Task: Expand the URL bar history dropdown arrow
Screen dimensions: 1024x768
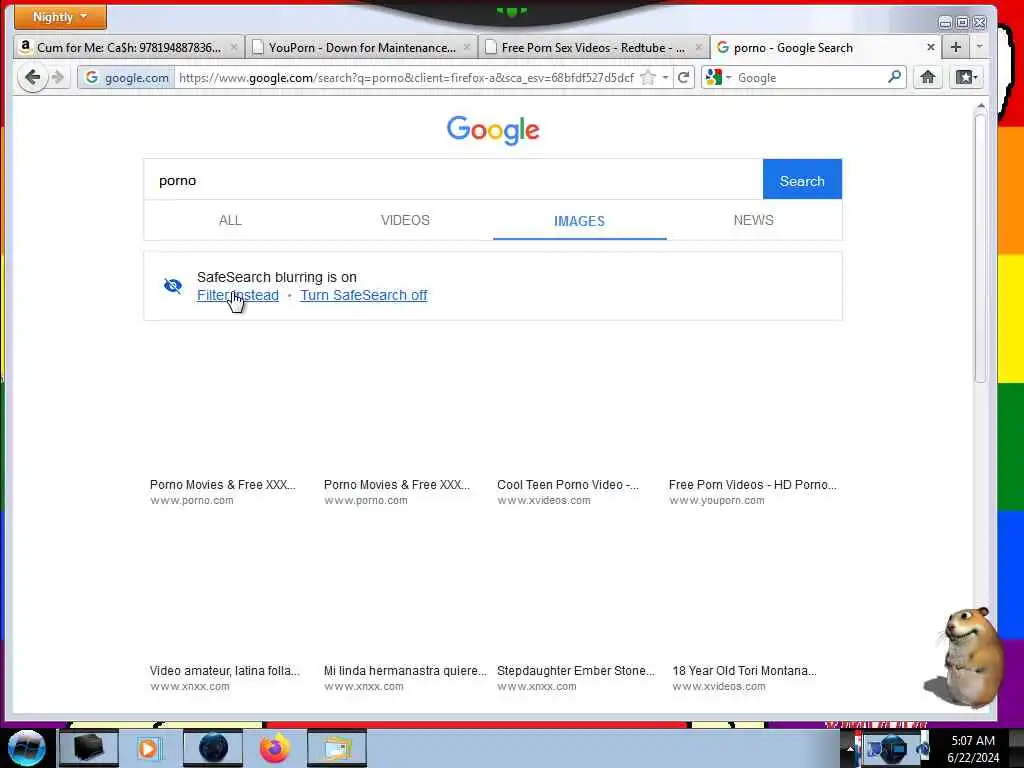Action: click(x=665, y=78)
